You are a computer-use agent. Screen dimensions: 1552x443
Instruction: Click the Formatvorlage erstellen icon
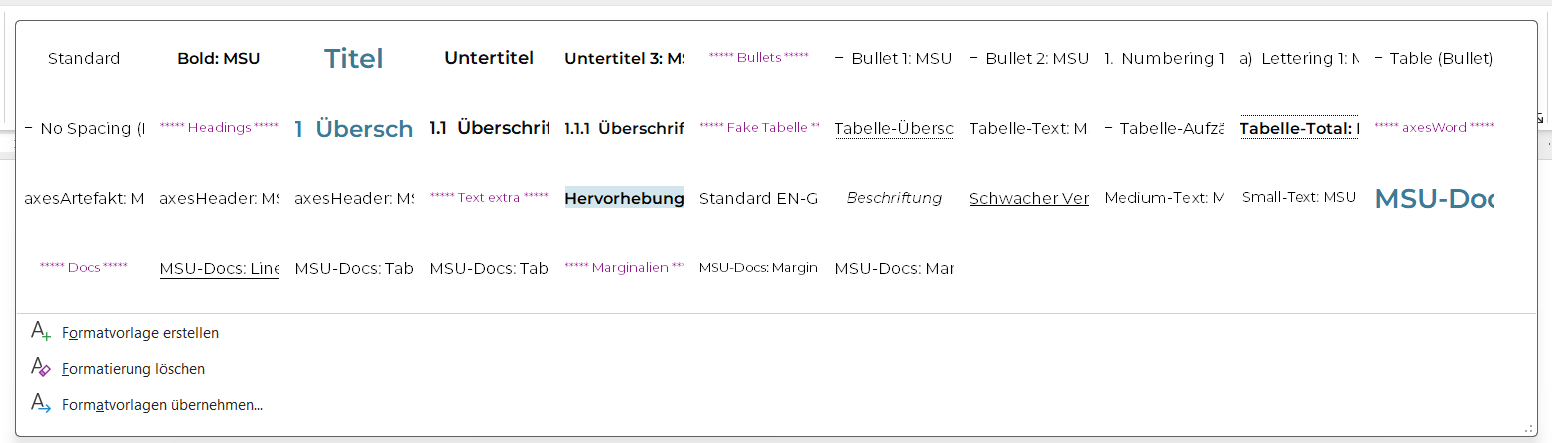click(41, 332)
